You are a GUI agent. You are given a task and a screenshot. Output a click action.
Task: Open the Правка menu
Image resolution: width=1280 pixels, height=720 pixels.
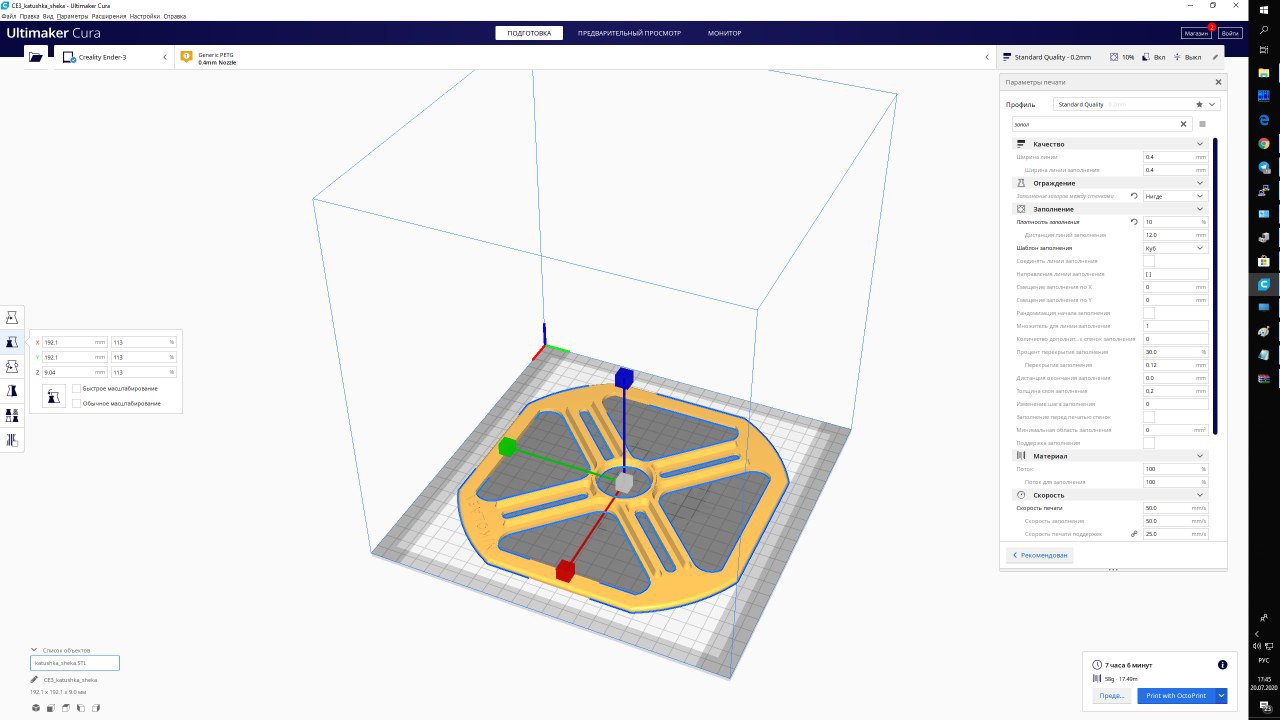[30, 16]
